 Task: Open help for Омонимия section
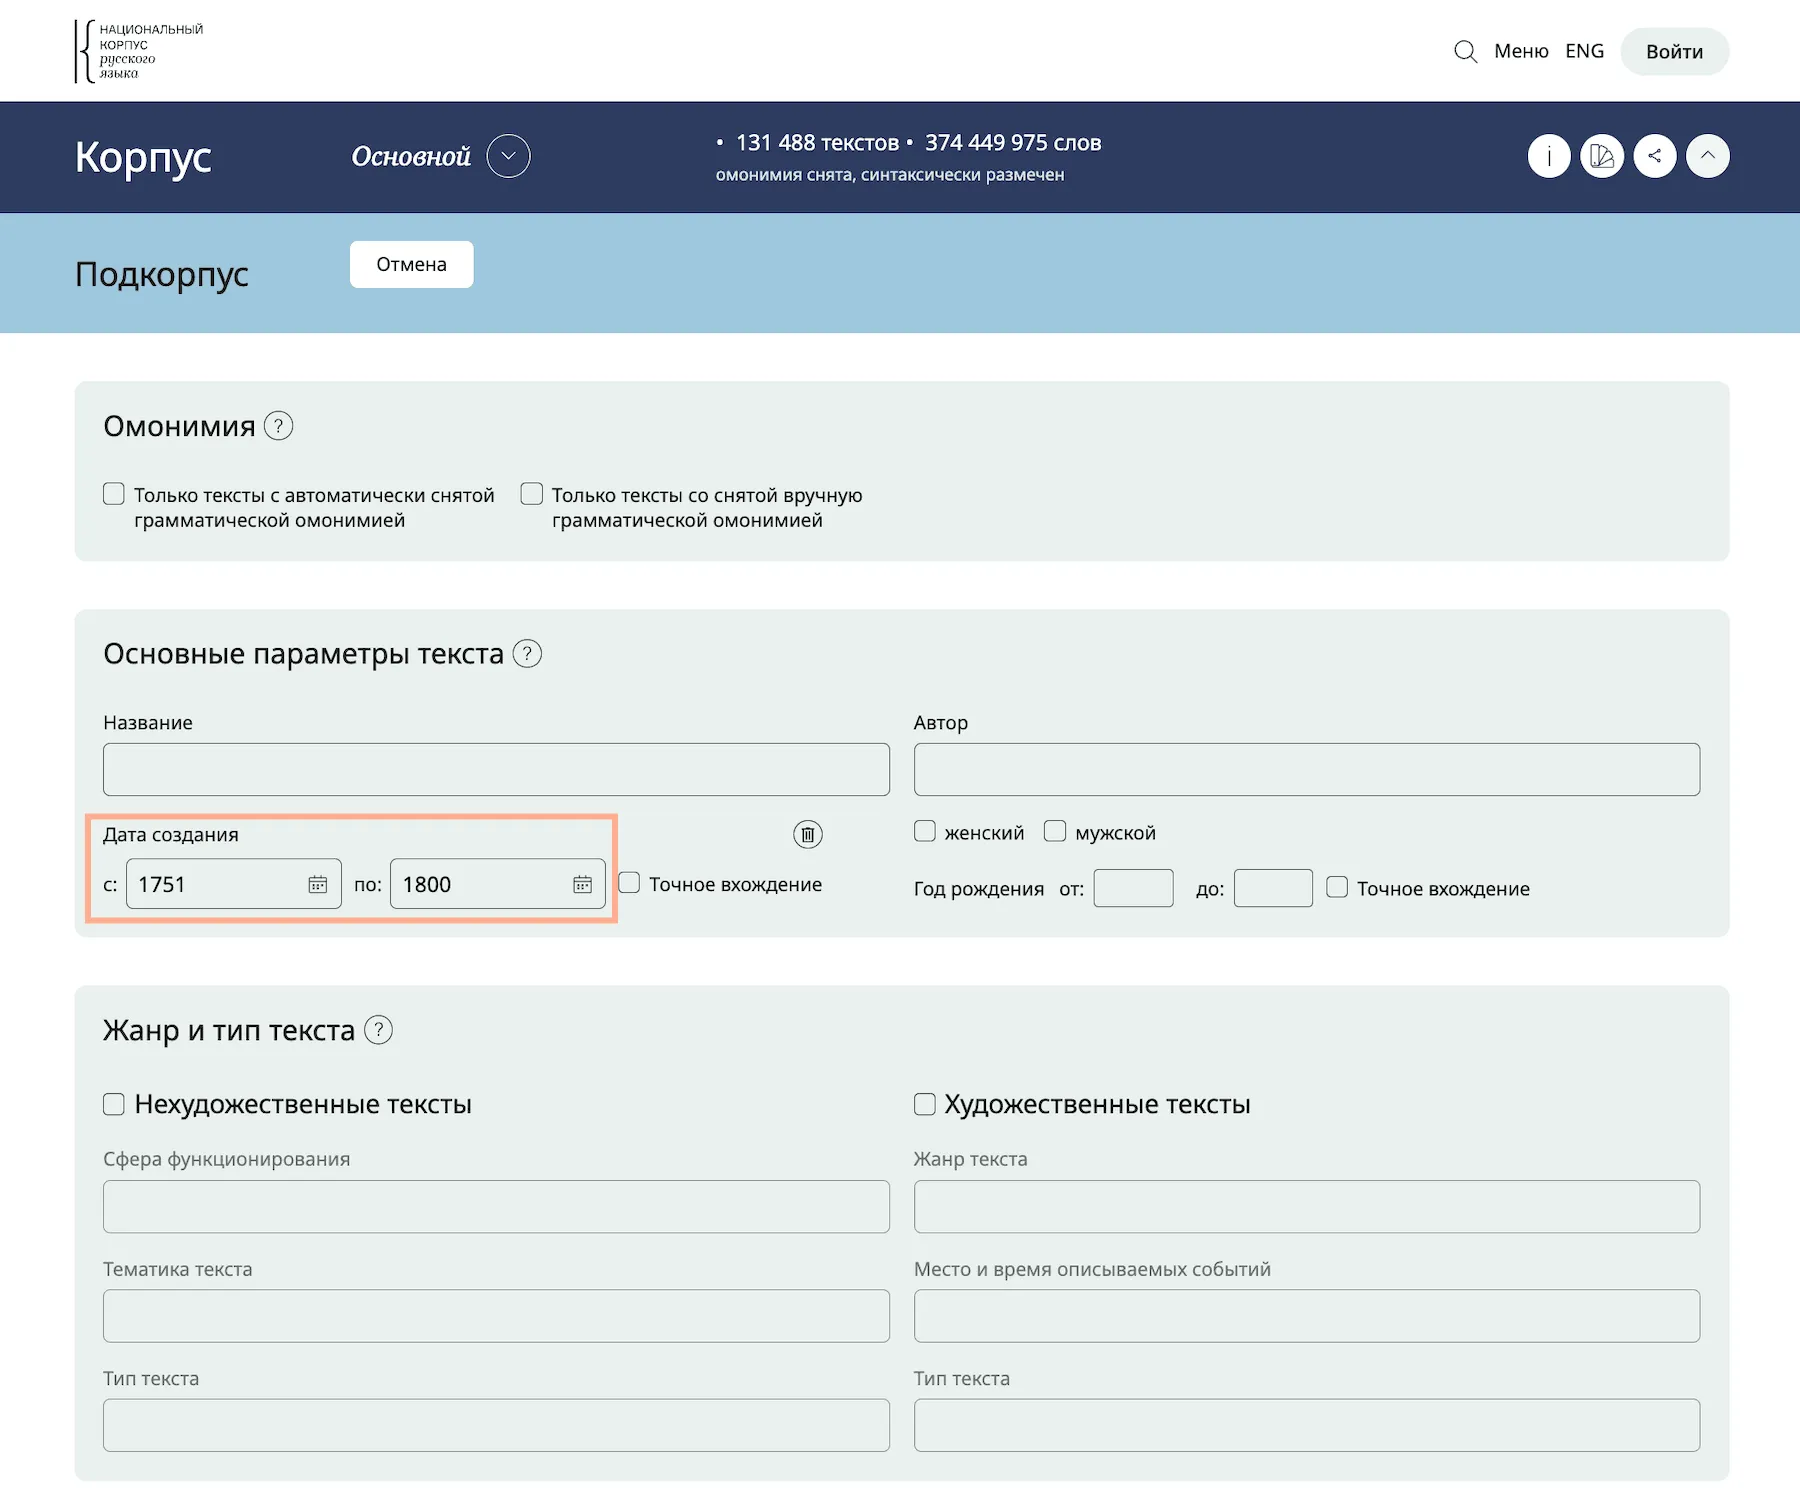(x=279, y=426)
